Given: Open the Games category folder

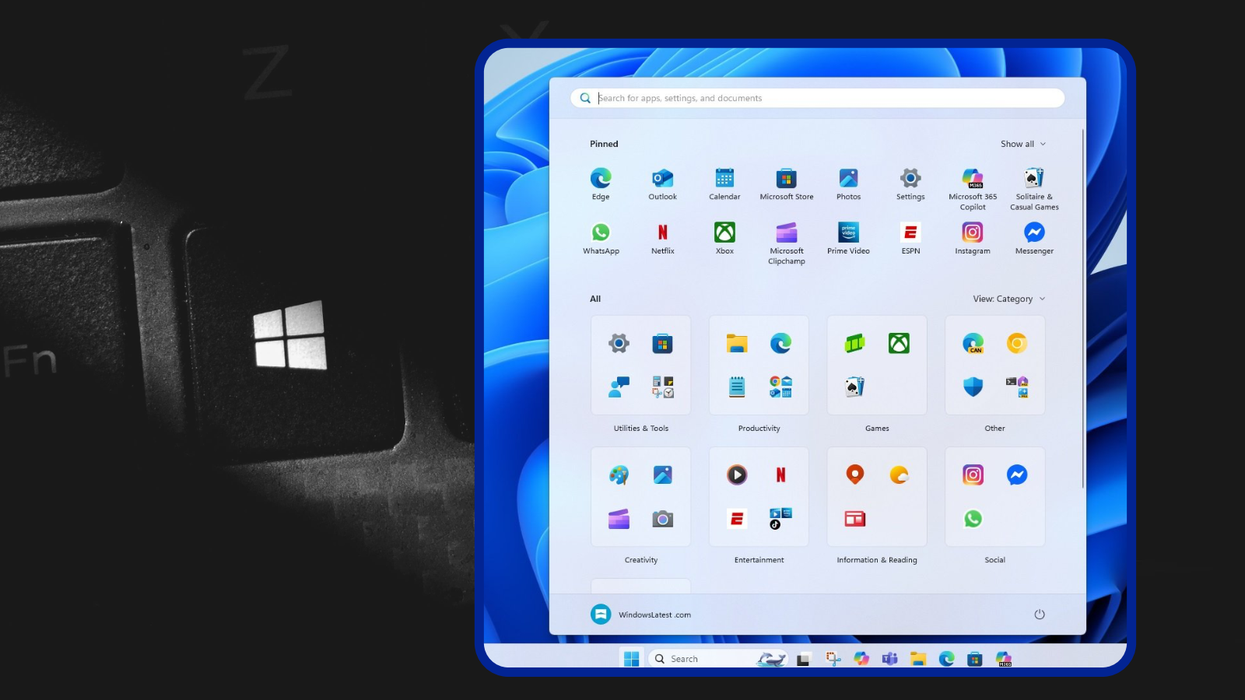Looking at the screenshot, I should tap(877, 365).
